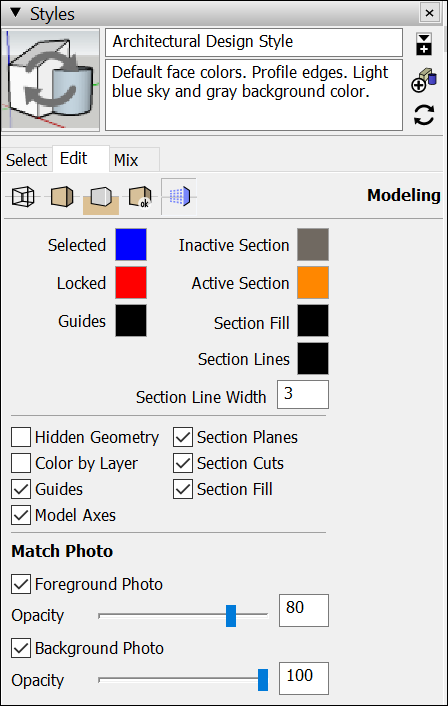The image size is (448, 706).
Task: Click the Active Section orange swatch
Action: 313,283
